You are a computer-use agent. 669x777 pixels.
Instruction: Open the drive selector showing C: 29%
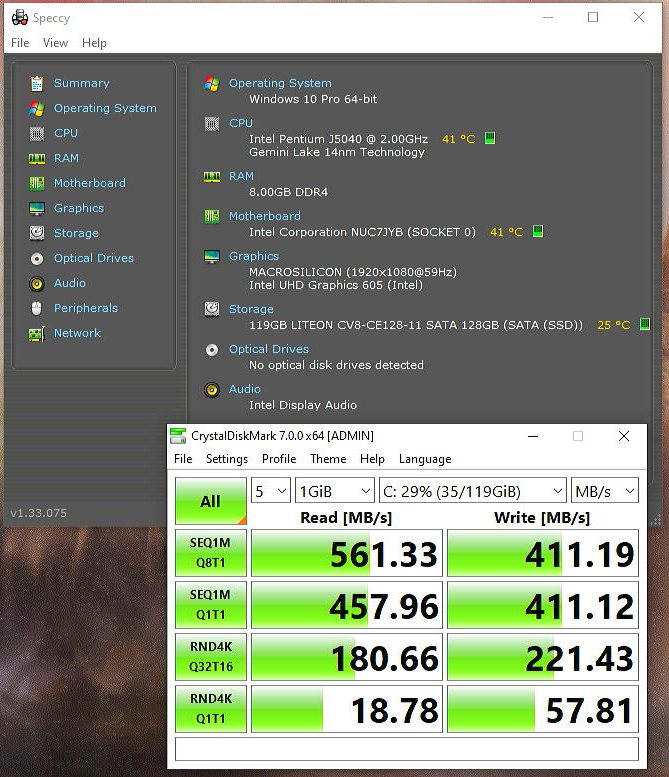point(472,491)
